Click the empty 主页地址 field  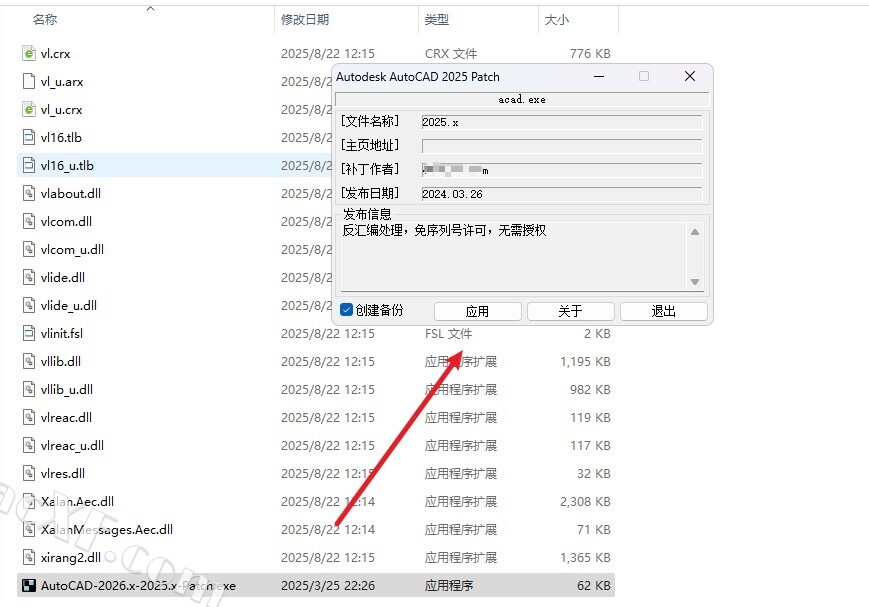click(x=561, y=146)
